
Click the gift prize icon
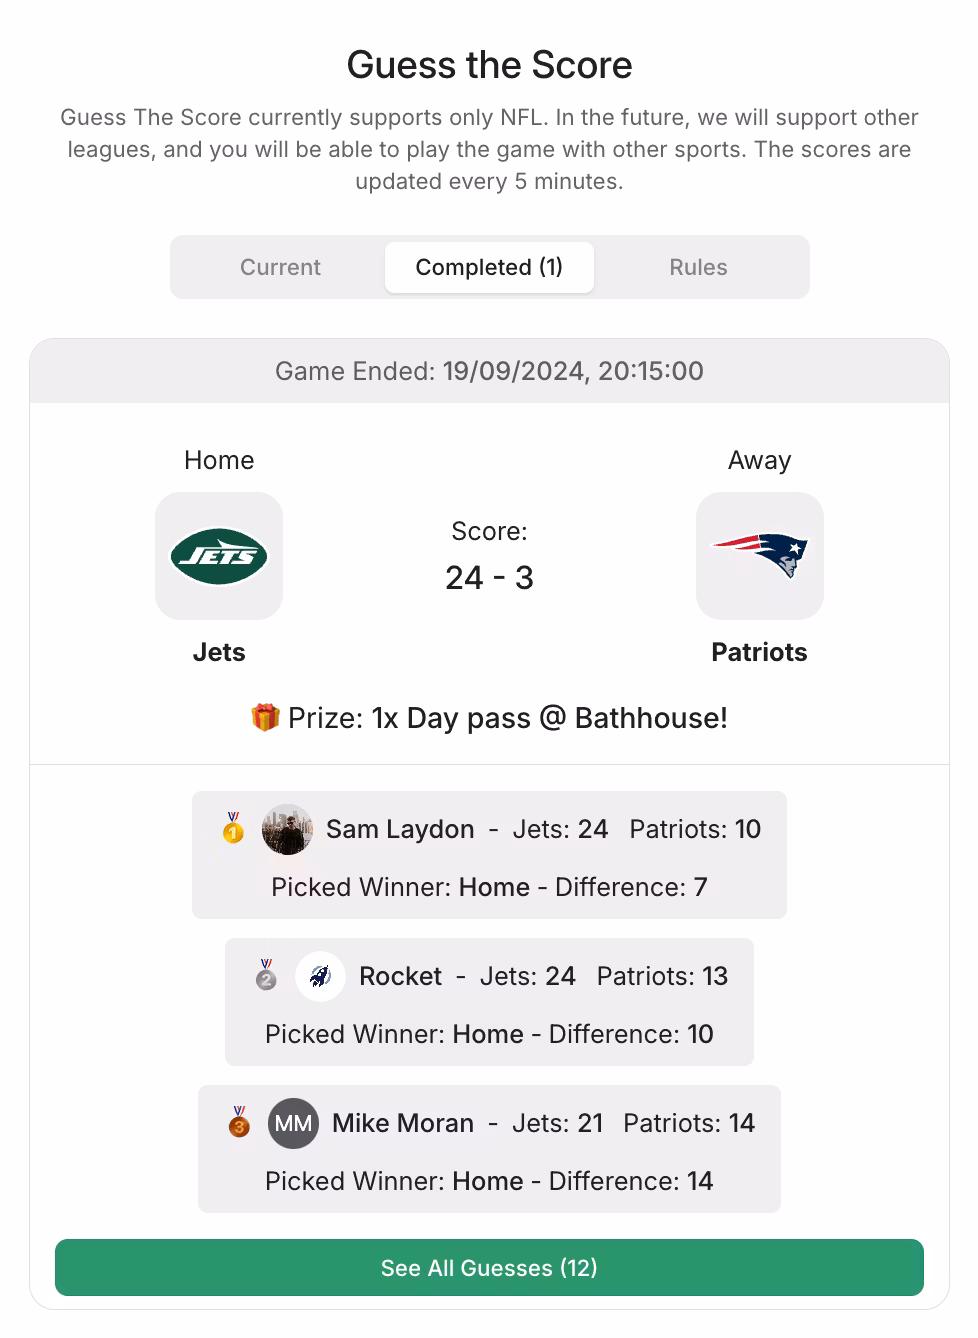pos(265,717)
